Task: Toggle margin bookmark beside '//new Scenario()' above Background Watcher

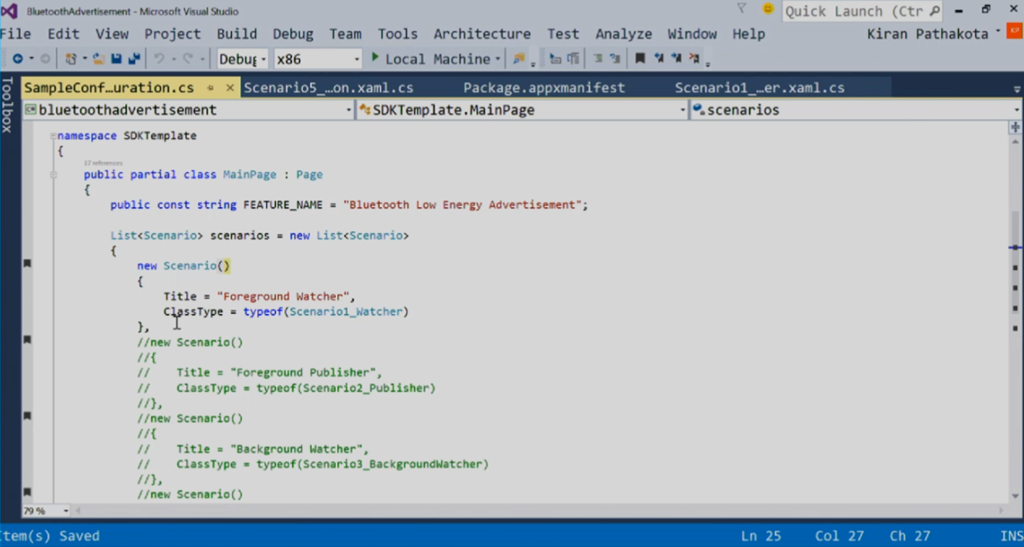Action: click(x=27, y=415)
